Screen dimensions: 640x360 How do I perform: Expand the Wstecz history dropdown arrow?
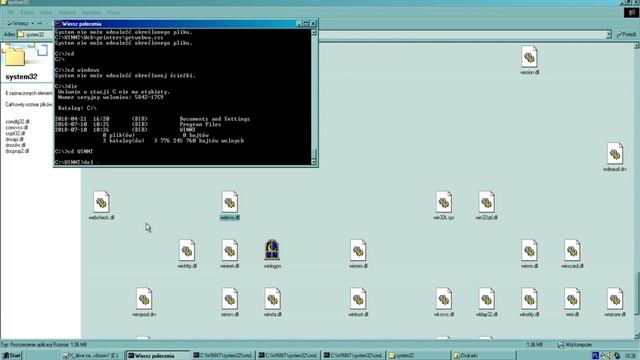pos(33,23)
